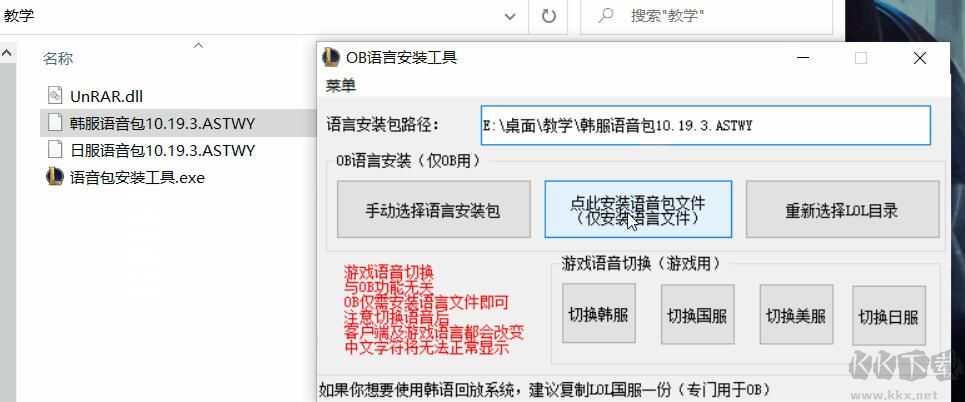This screenshot has height=402, width=965.
Task: Click the 语言安装包路径 path input field
Action: coord(705,125)
